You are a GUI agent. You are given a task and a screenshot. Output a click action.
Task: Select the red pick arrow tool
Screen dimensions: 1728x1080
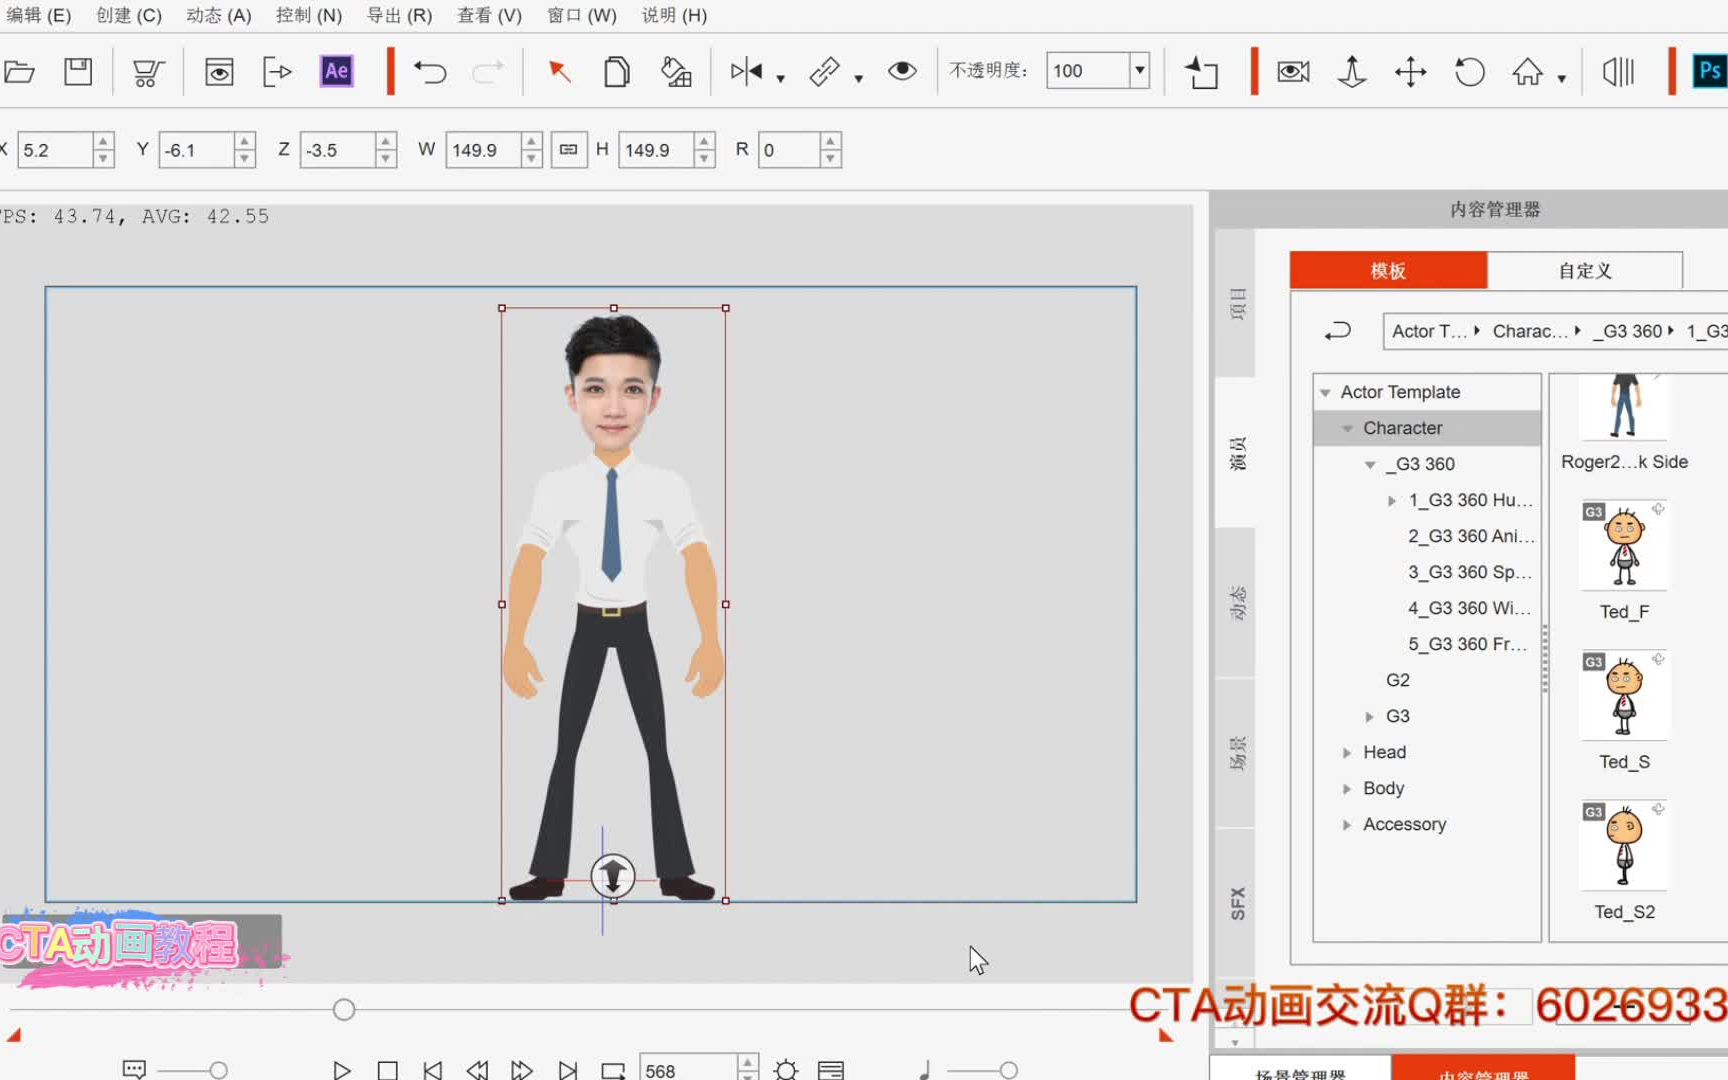[x=558, y=71]
